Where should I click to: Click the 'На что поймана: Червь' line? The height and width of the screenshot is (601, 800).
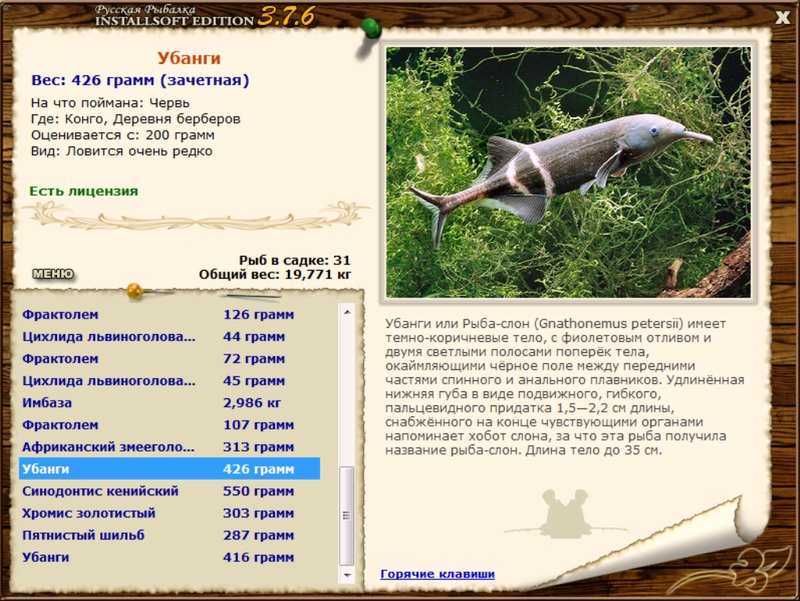[x=110, y=103]
